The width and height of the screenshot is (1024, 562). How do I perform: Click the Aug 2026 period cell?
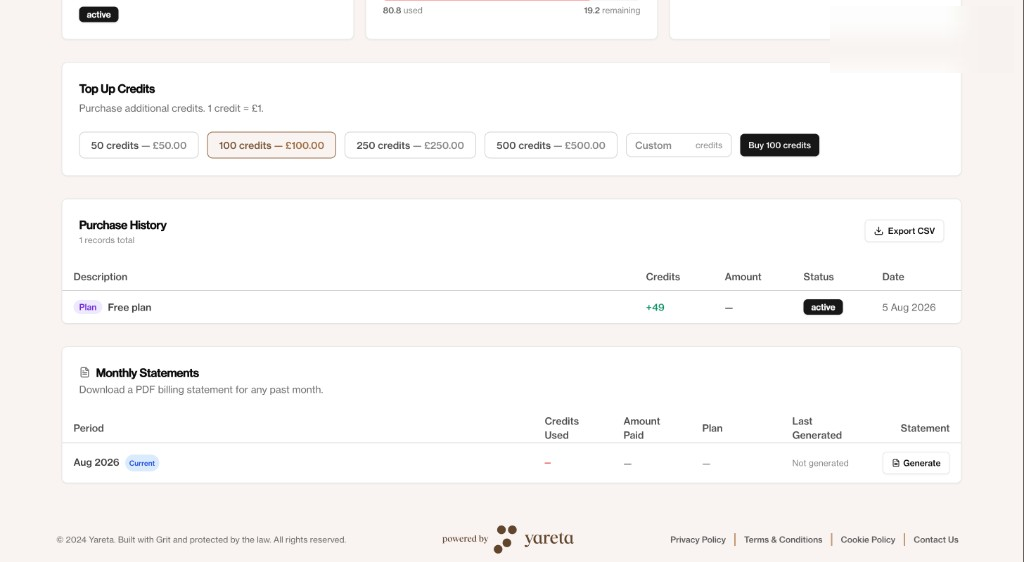96,462
